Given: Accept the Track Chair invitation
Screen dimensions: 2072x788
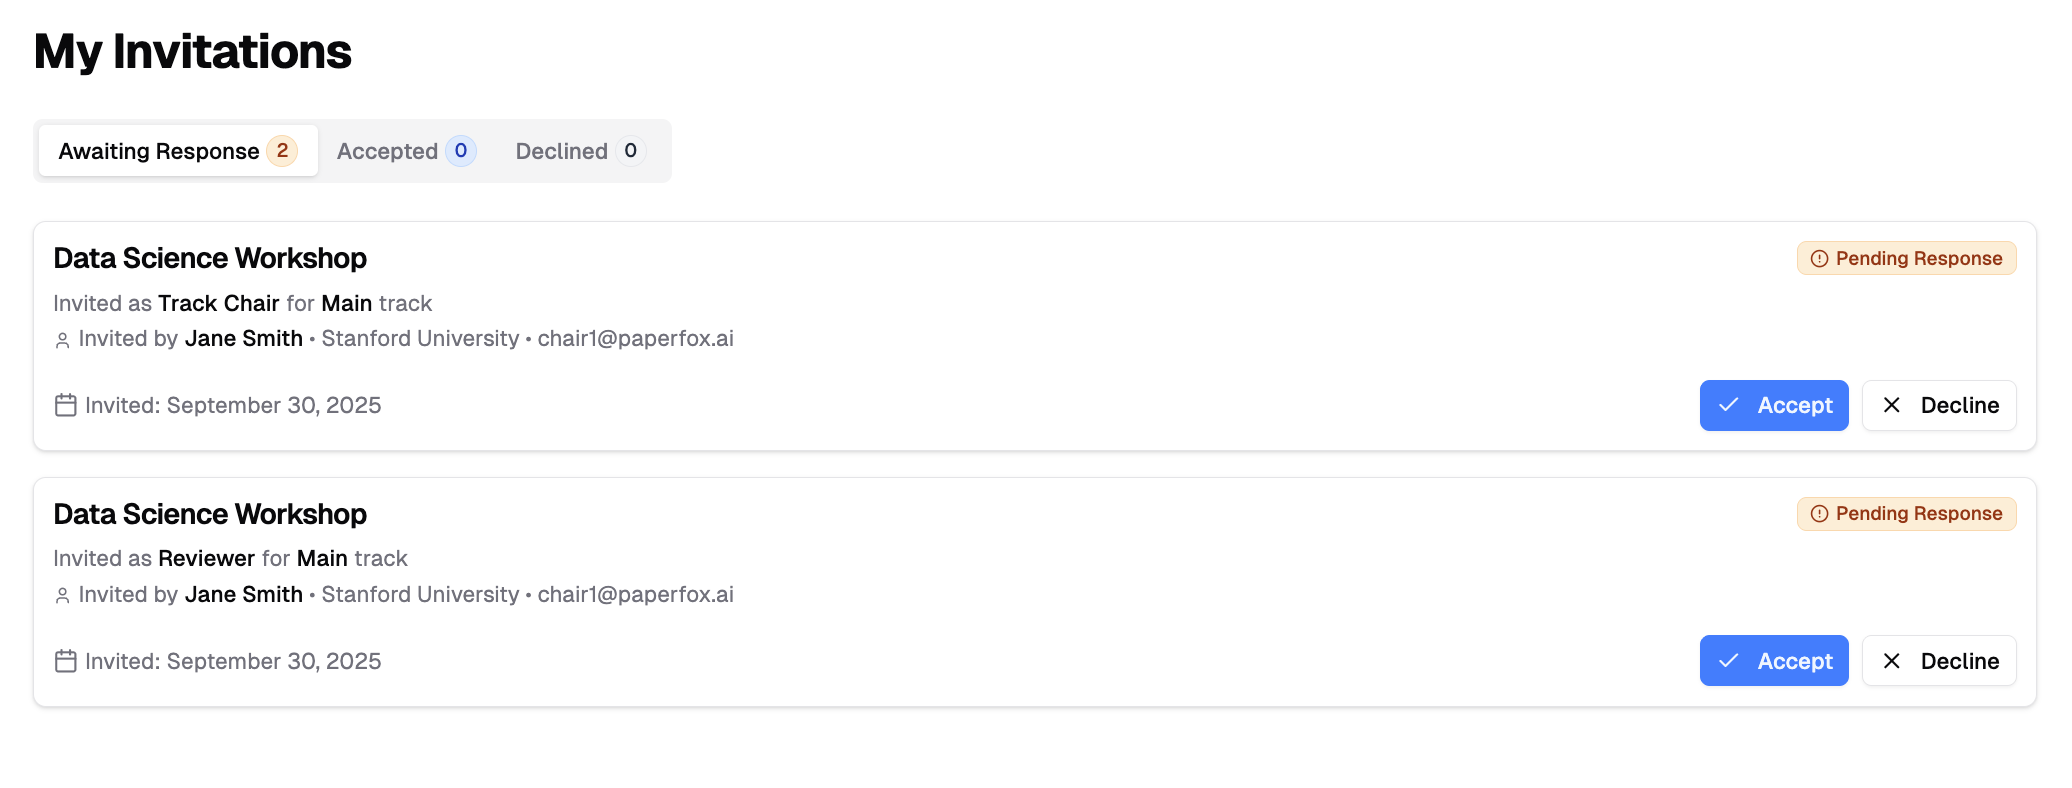Looking at the screenshot, I should click(x=1773, y=405).
